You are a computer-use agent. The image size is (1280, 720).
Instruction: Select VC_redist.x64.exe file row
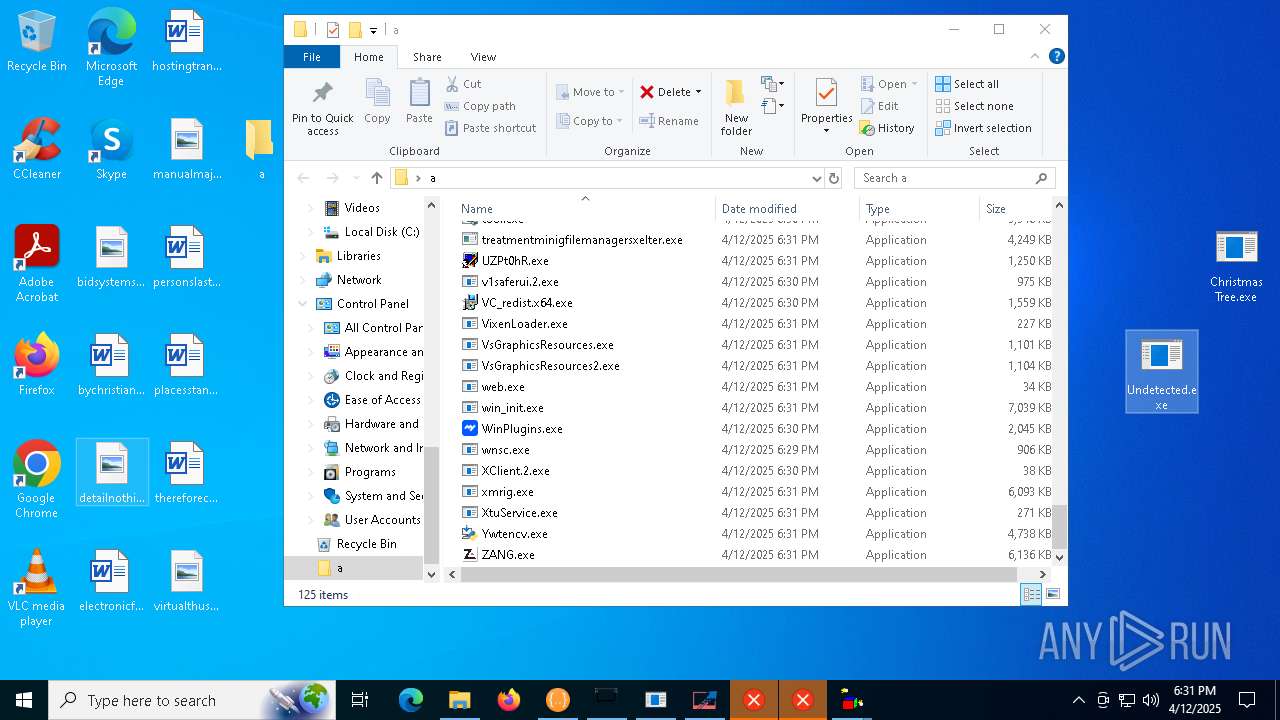click(x=755, y=303)
